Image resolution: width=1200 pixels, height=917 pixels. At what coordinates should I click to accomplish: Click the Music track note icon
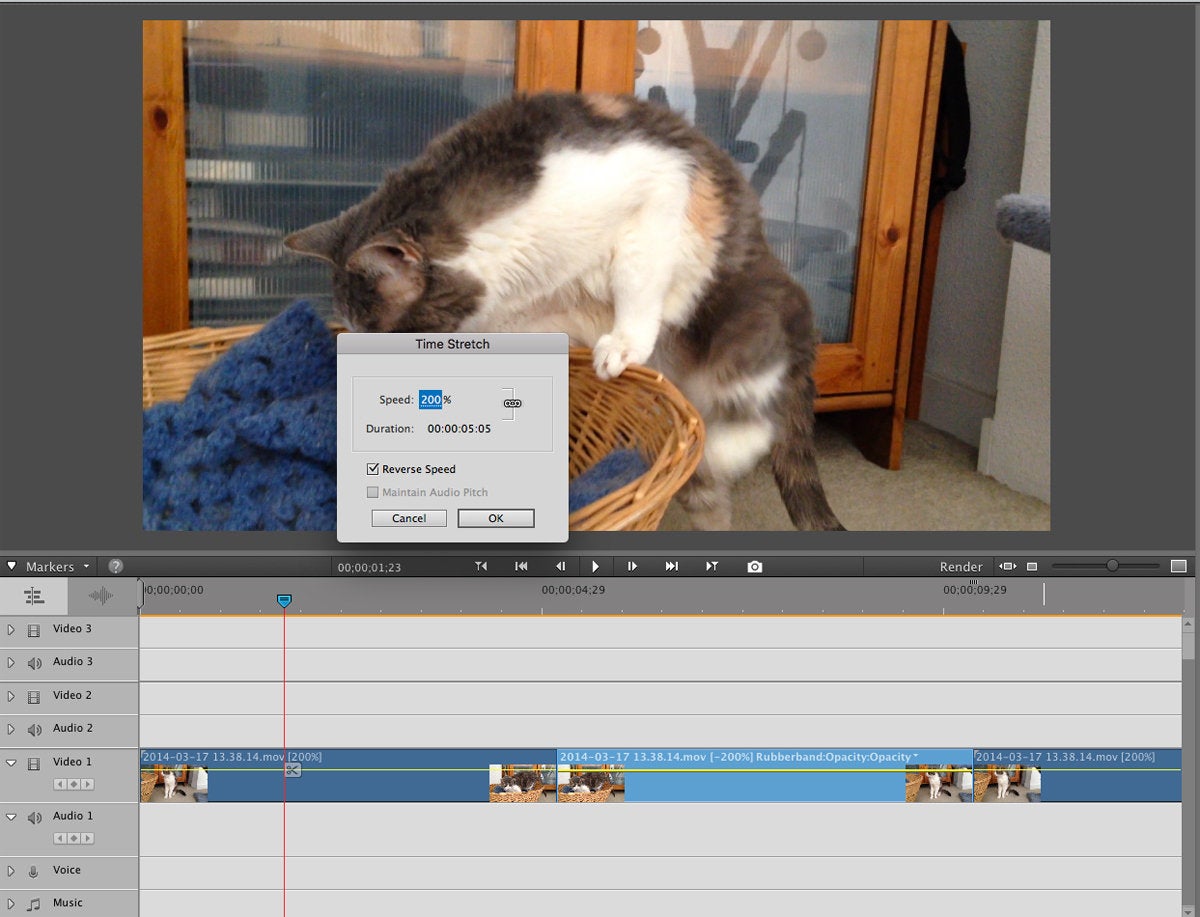[x=34, y=904]
